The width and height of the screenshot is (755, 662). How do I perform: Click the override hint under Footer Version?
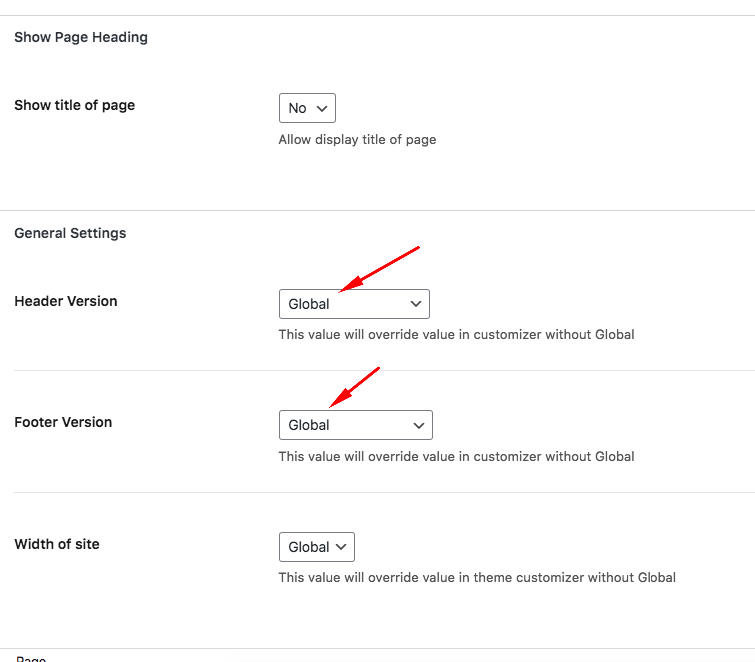pos(456,456)
